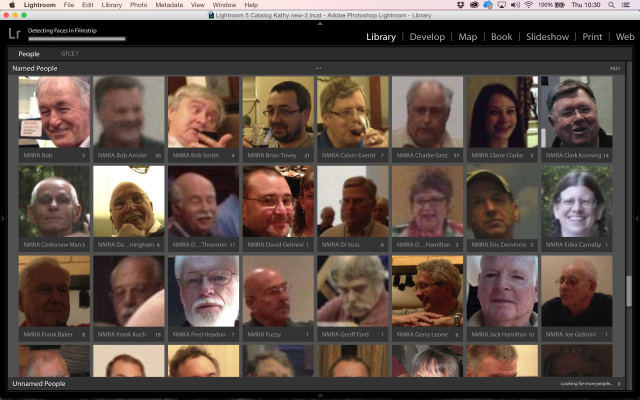
Task: Click the NMRA Frank Baker name label
Action: point(48,334)
